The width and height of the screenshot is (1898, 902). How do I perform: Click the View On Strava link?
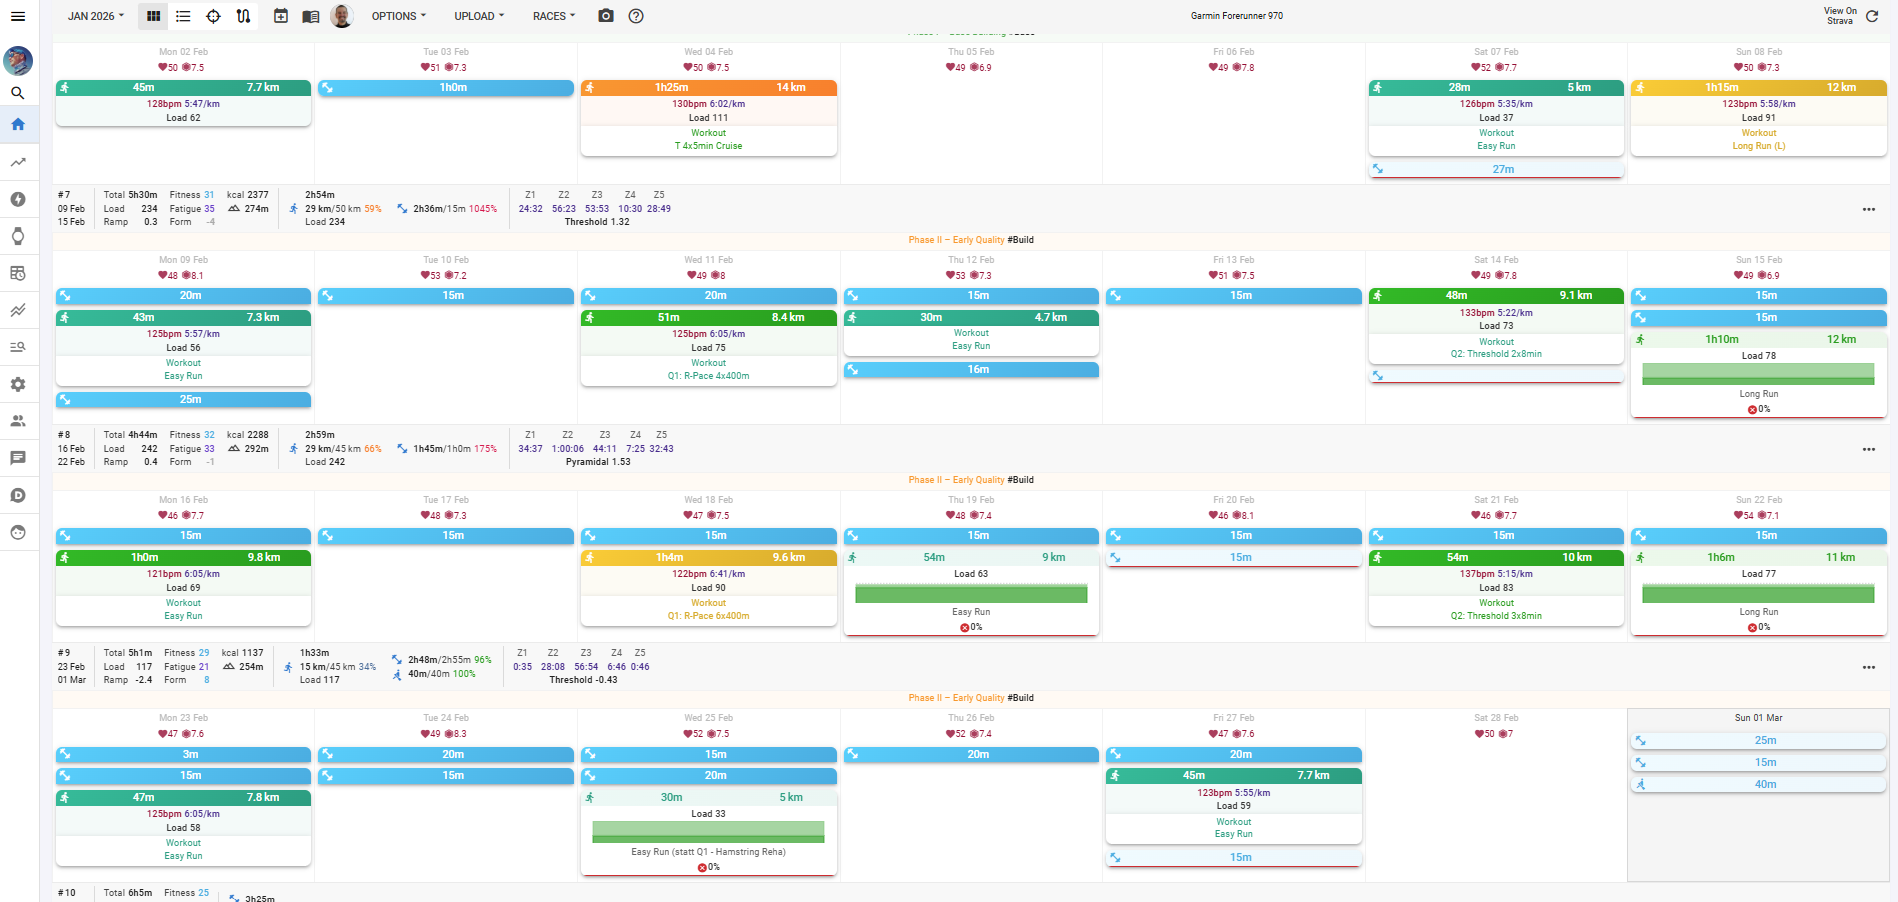click(x=1840, y=16)
